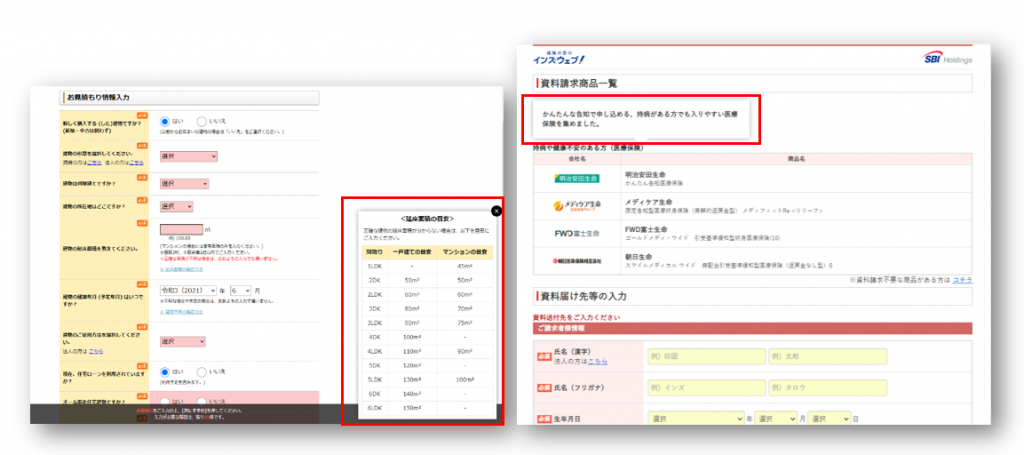The image size is (1024, 455).
Task: Open the building usage 選択 dropdown
Action: click(x=182, y=341)
